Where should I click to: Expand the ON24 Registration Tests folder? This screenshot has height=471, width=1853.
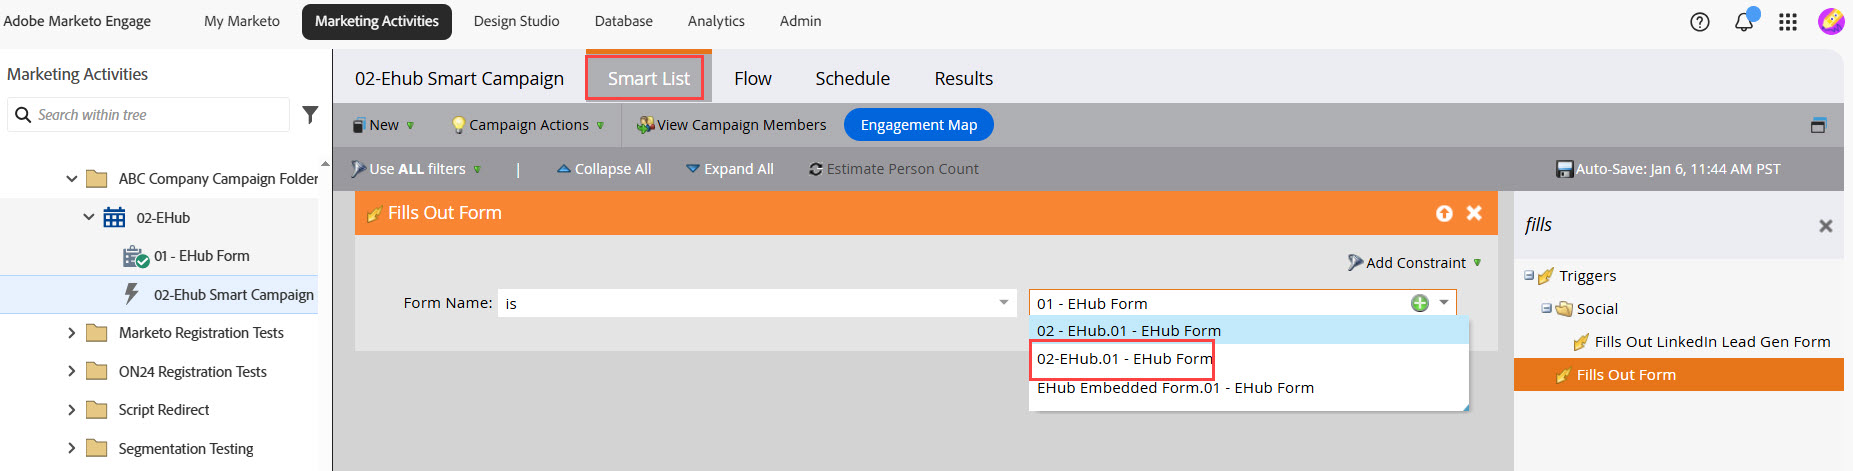[71, 371]
